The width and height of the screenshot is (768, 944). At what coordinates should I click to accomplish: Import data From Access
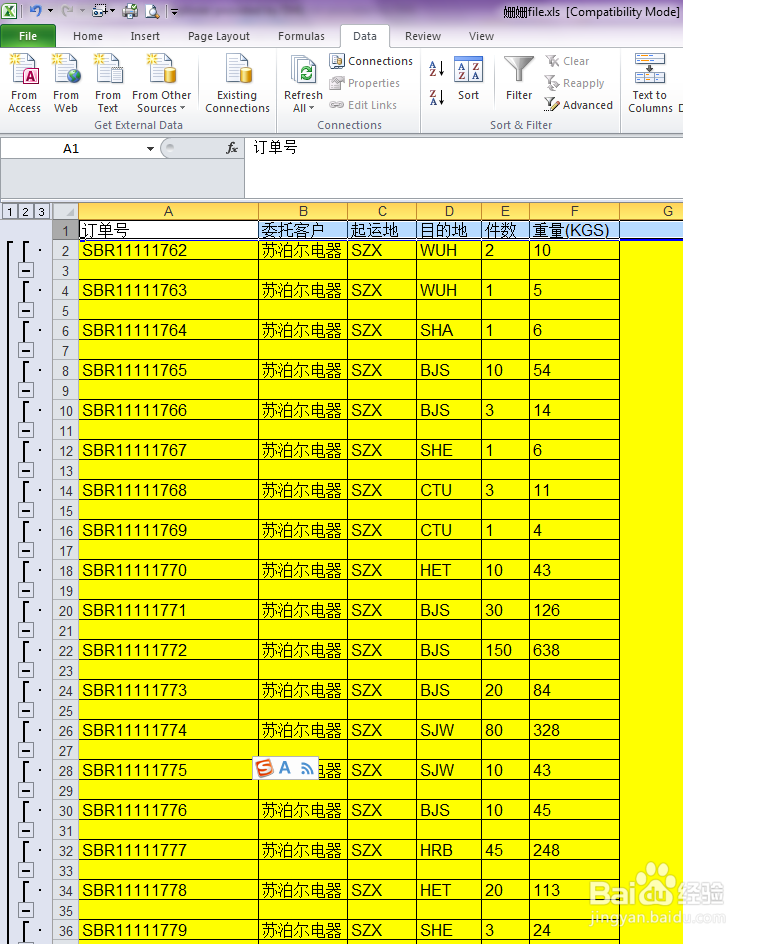coord(24,83)
